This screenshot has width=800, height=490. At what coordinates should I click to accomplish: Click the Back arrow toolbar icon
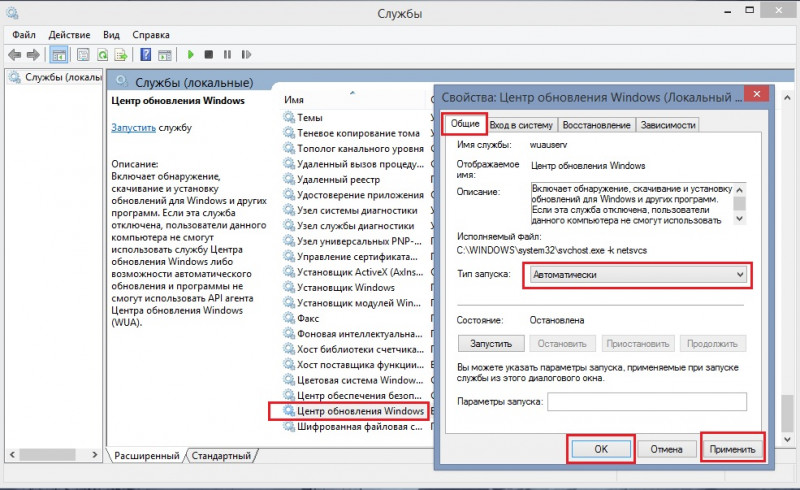coord(14,55)
